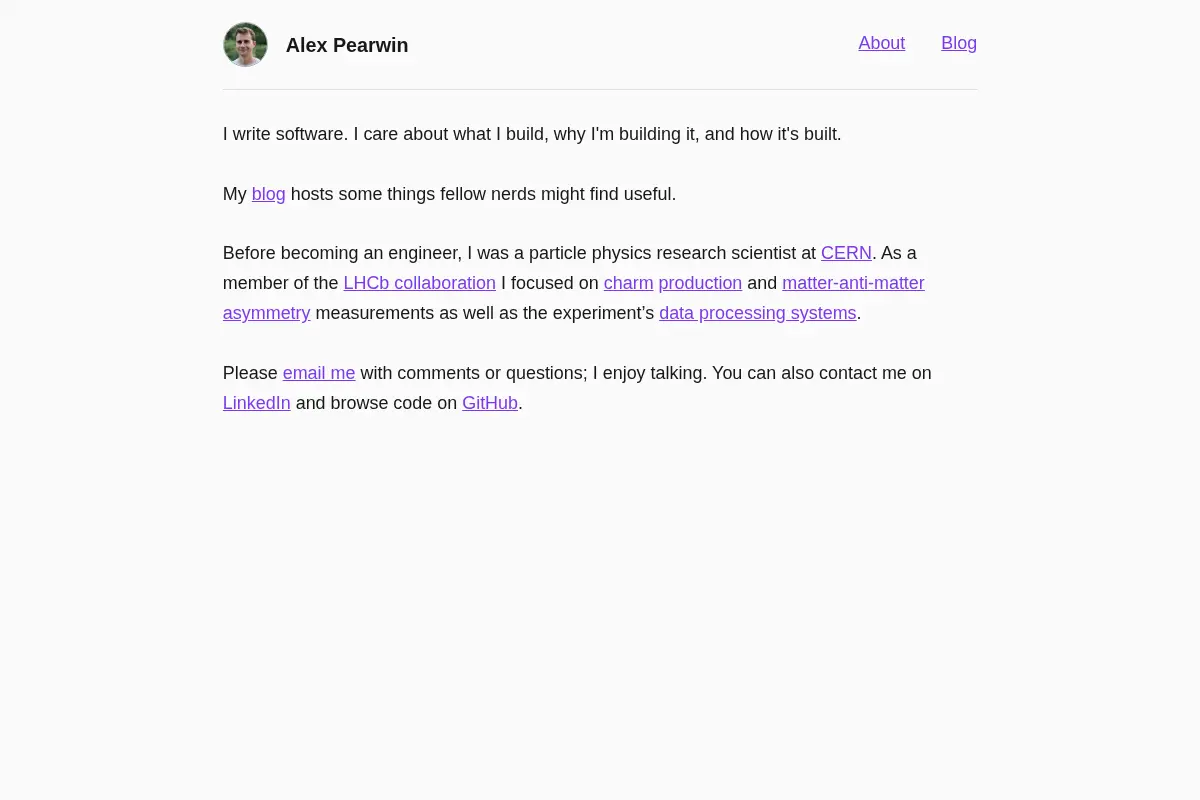Open the 'matter-anti-matter' link text
The width and height of the screenshot is (1200, 800).
pos(853,283)
